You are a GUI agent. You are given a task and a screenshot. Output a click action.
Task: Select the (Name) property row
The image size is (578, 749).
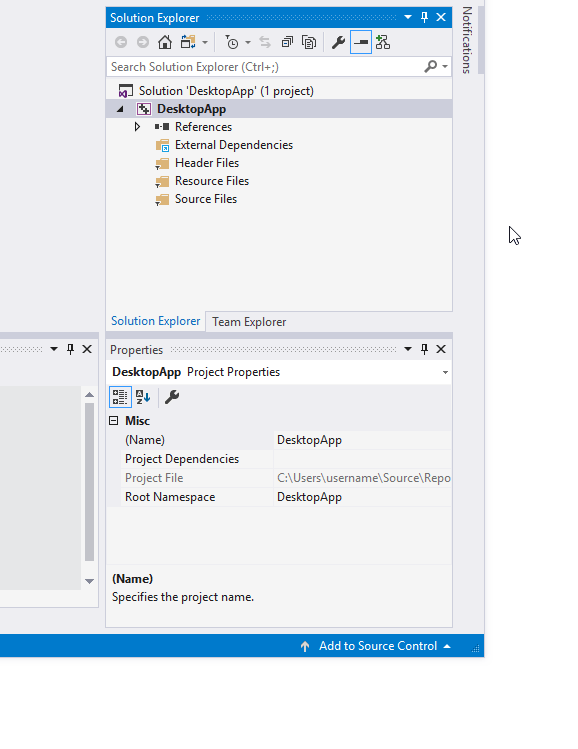(279, 440)
